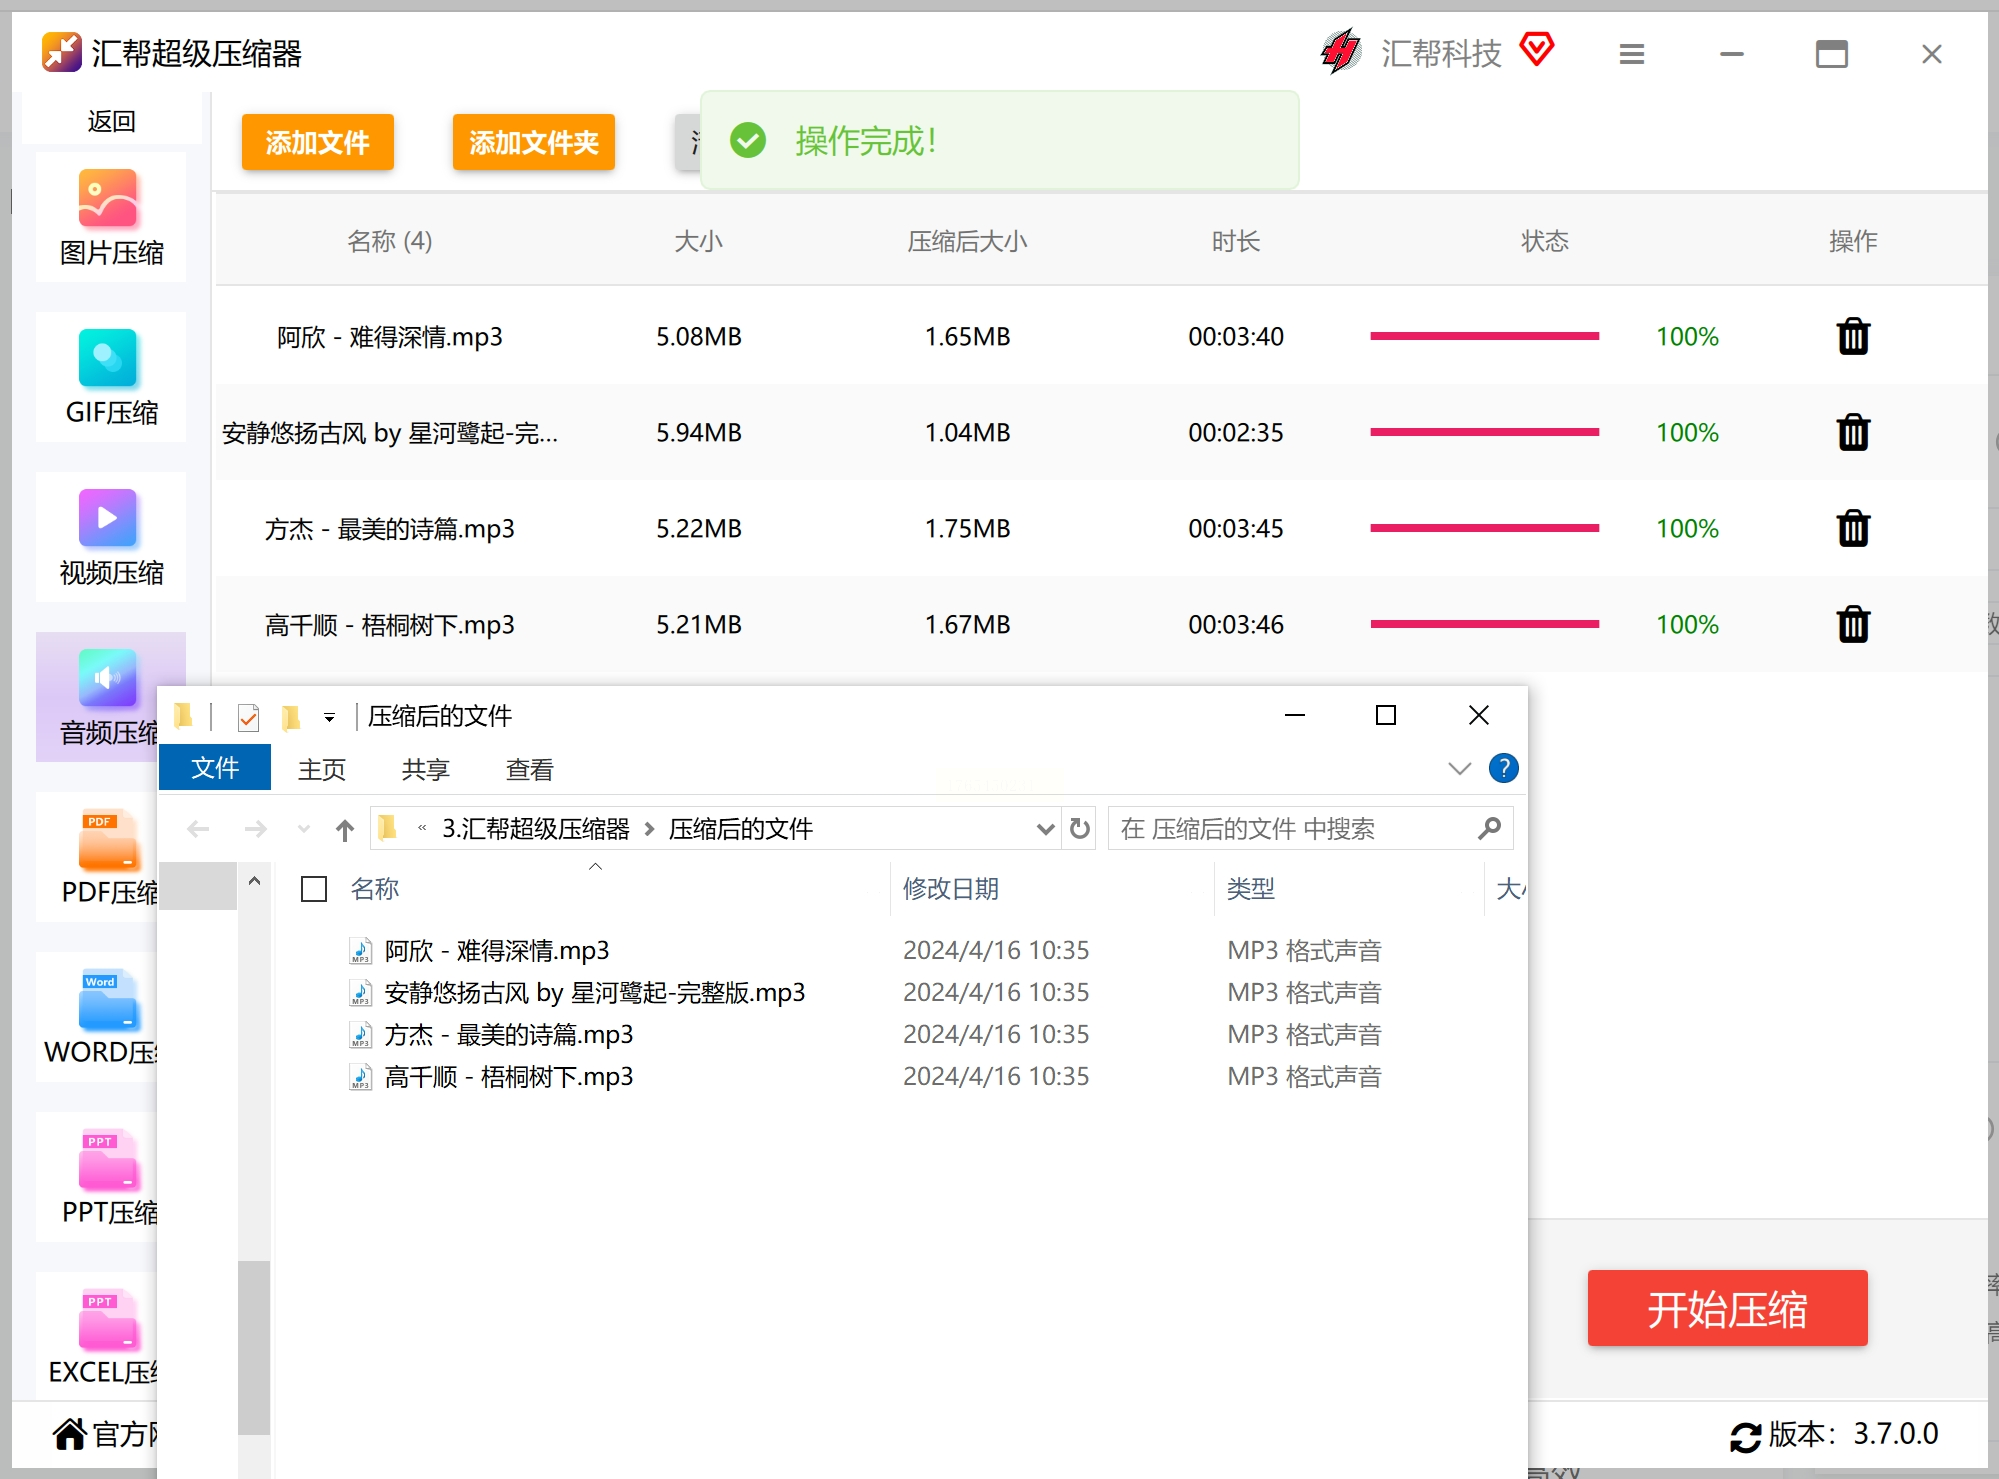This screenshot has height=1479, width=1999.
Task: Tick the select-all checkbox beside 名称 column
Action: [x=314, y=889]
